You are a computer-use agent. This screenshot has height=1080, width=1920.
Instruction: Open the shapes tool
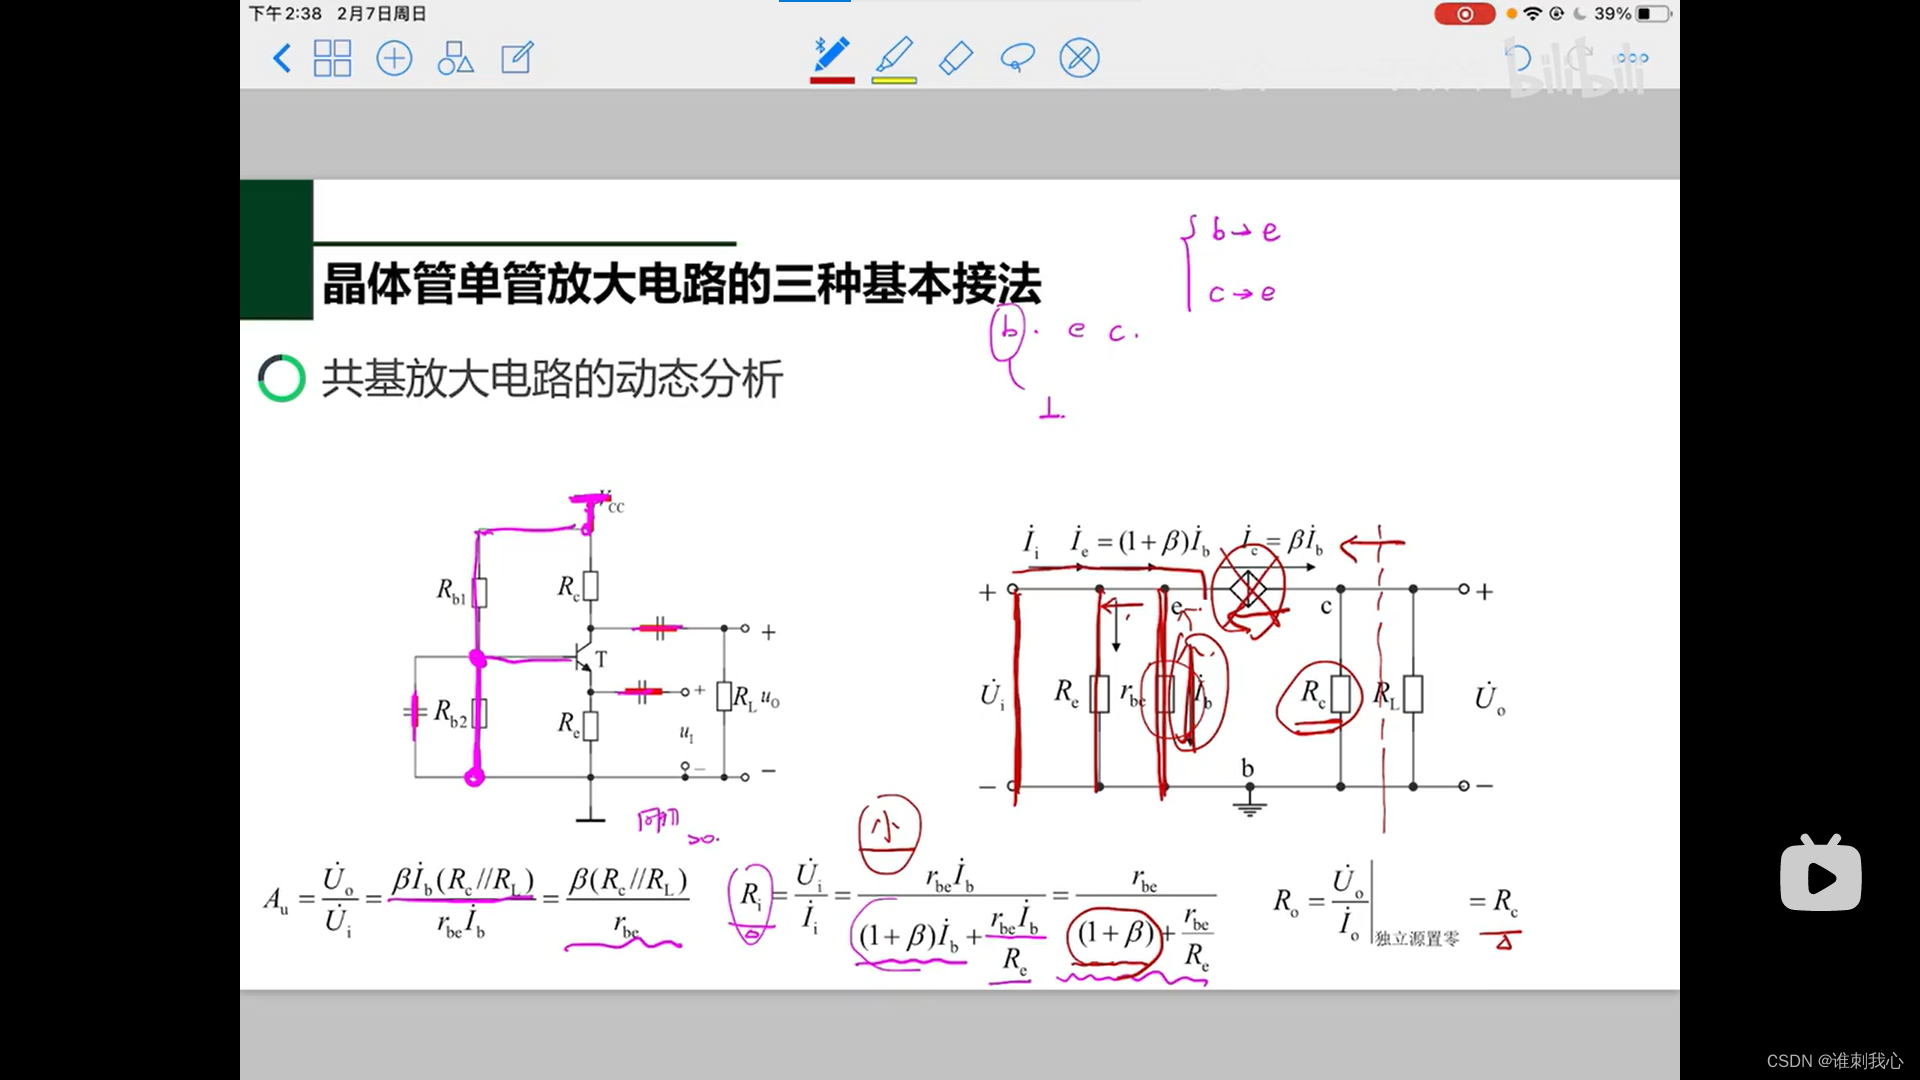(x=455, y=58)
